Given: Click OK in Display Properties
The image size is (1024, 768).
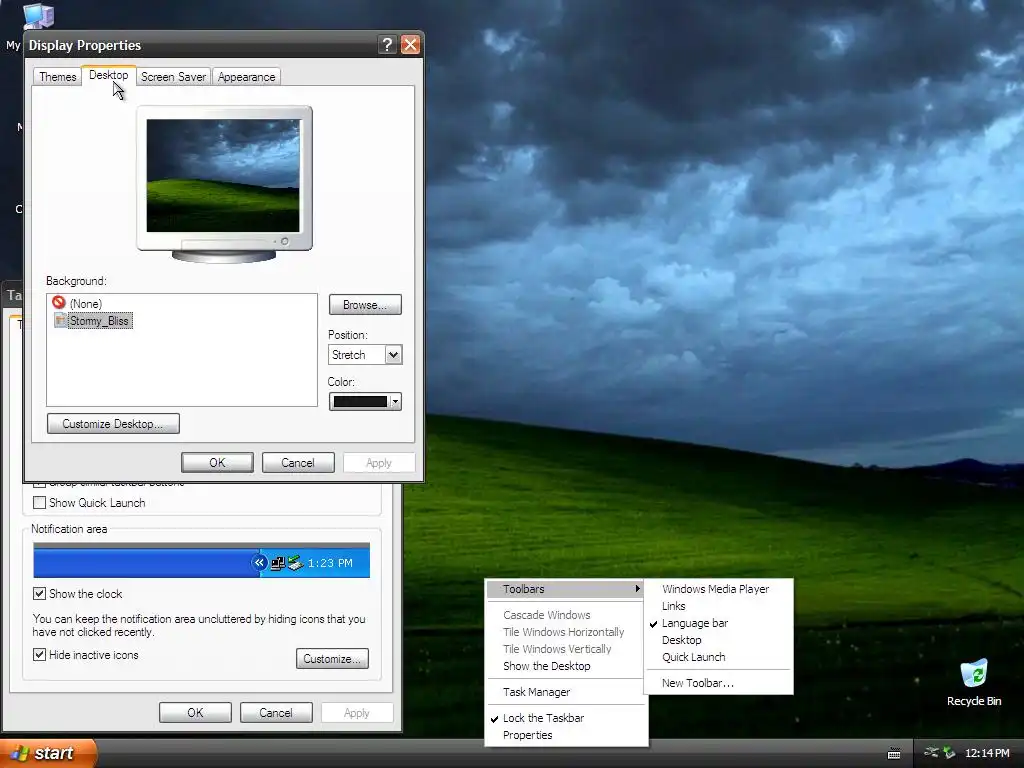Looking at the screenshot, I should (217, 462).
